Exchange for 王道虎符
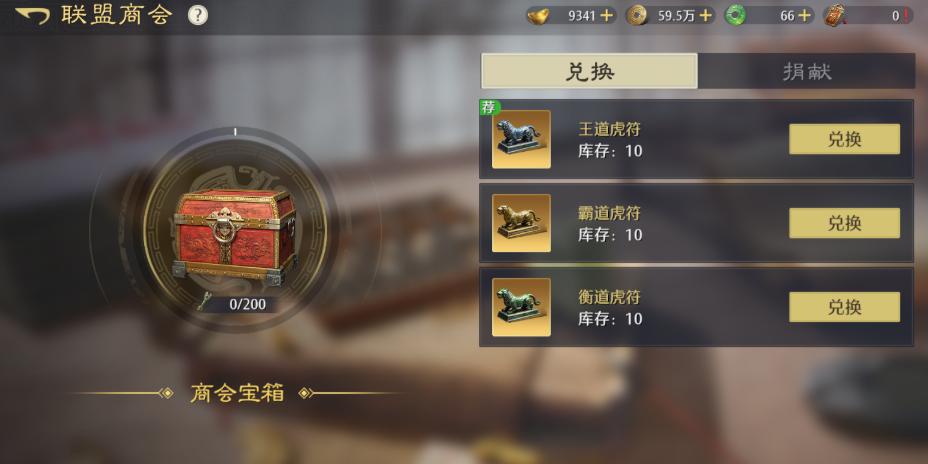 (845, 139)
